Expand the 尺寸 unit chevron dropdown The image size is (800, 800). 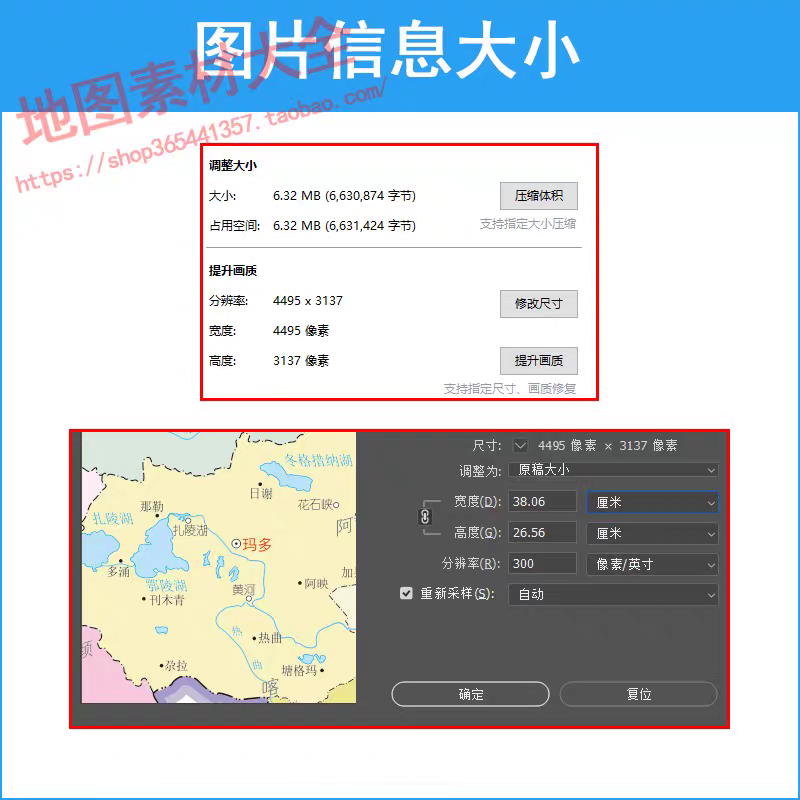coord(520,445)
